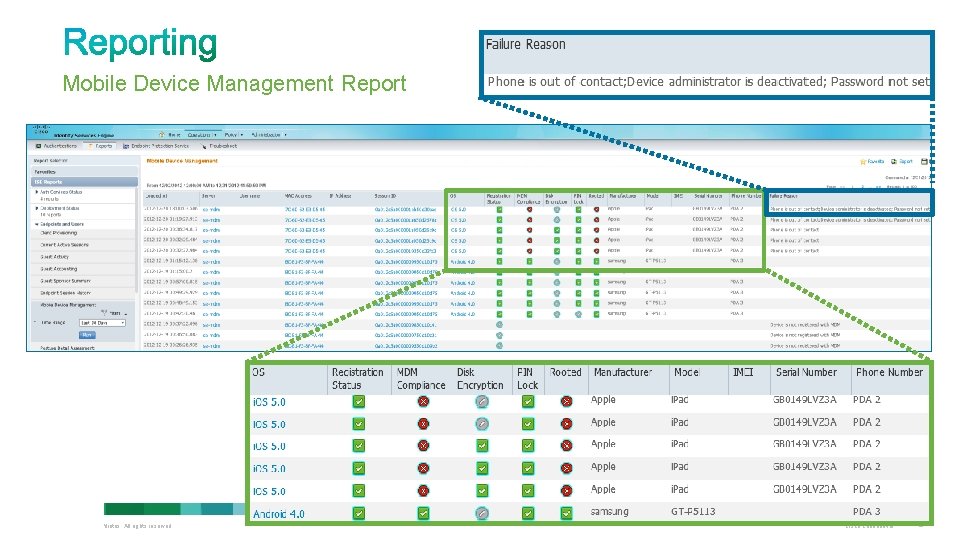
Task: Click the Favorite star icon
Action: coord(863,162)
